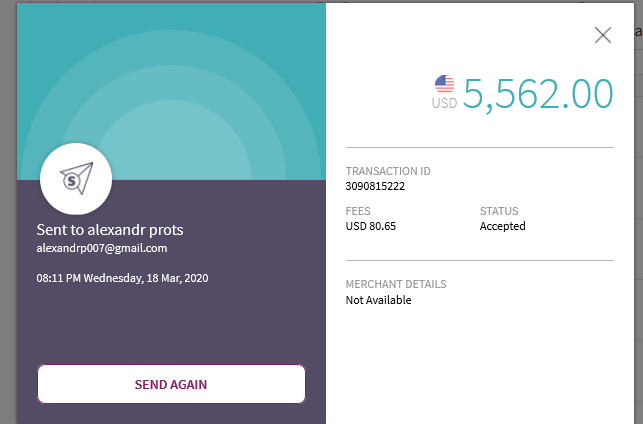Viewport: 643px width, 424px height.
Task: Click the paper plane send money icon
Action: [x=76, y=179]
